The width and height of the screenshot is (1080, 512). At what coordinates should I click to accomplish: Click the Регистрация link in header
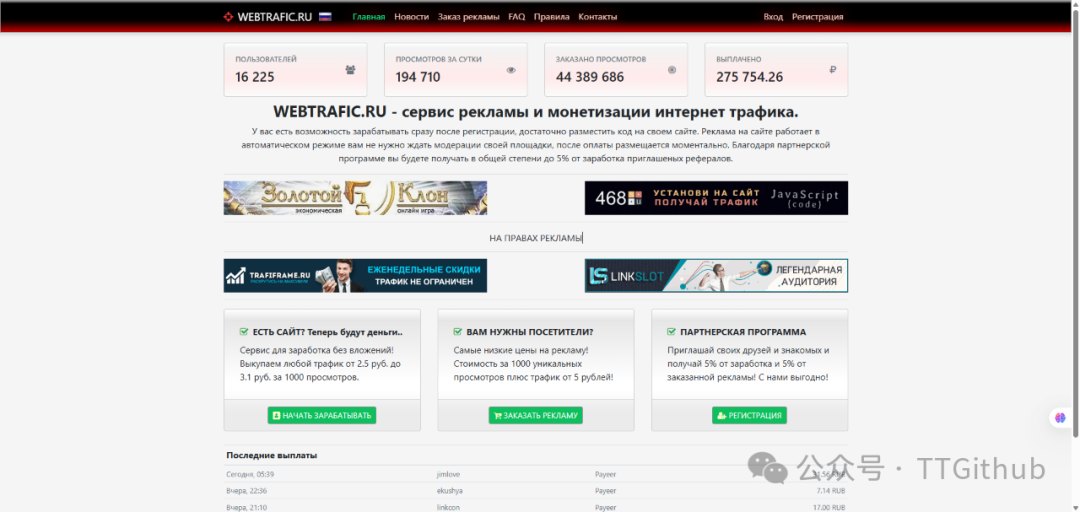pyautogui.click(x=818, y=17)
